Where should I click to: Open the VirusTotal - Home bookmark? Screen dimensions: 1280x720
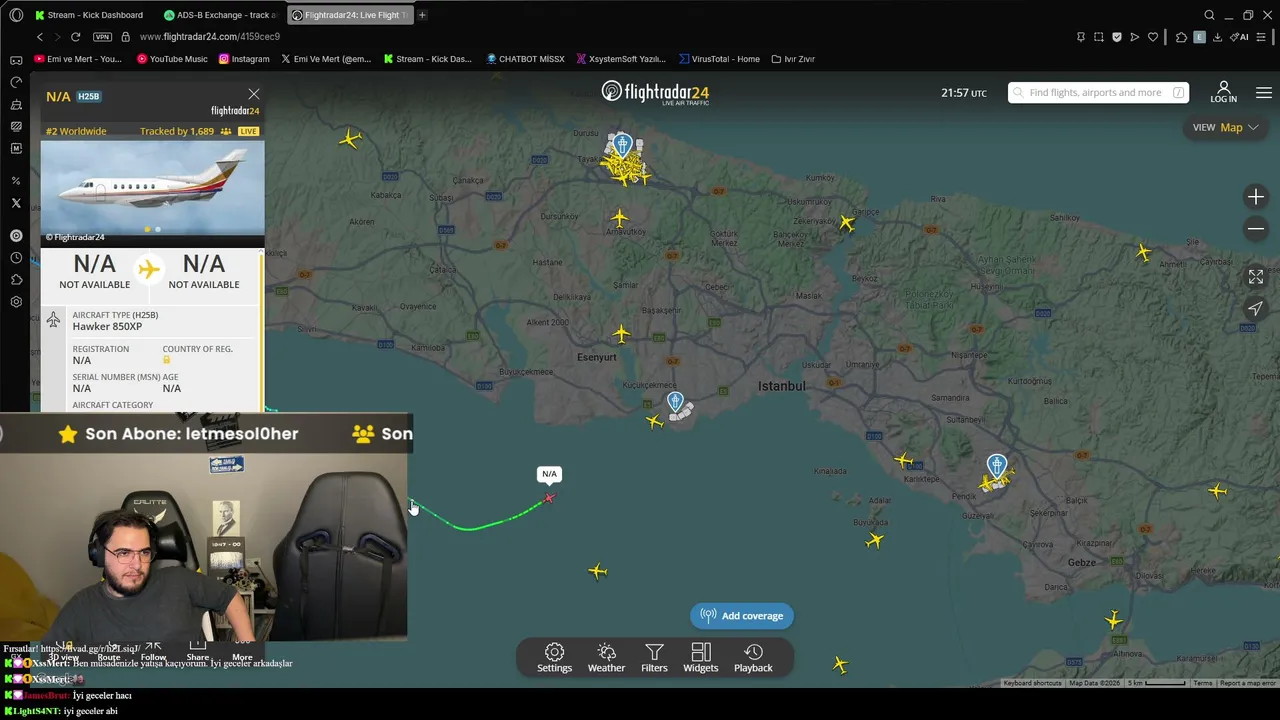click(x=719, y=59)
